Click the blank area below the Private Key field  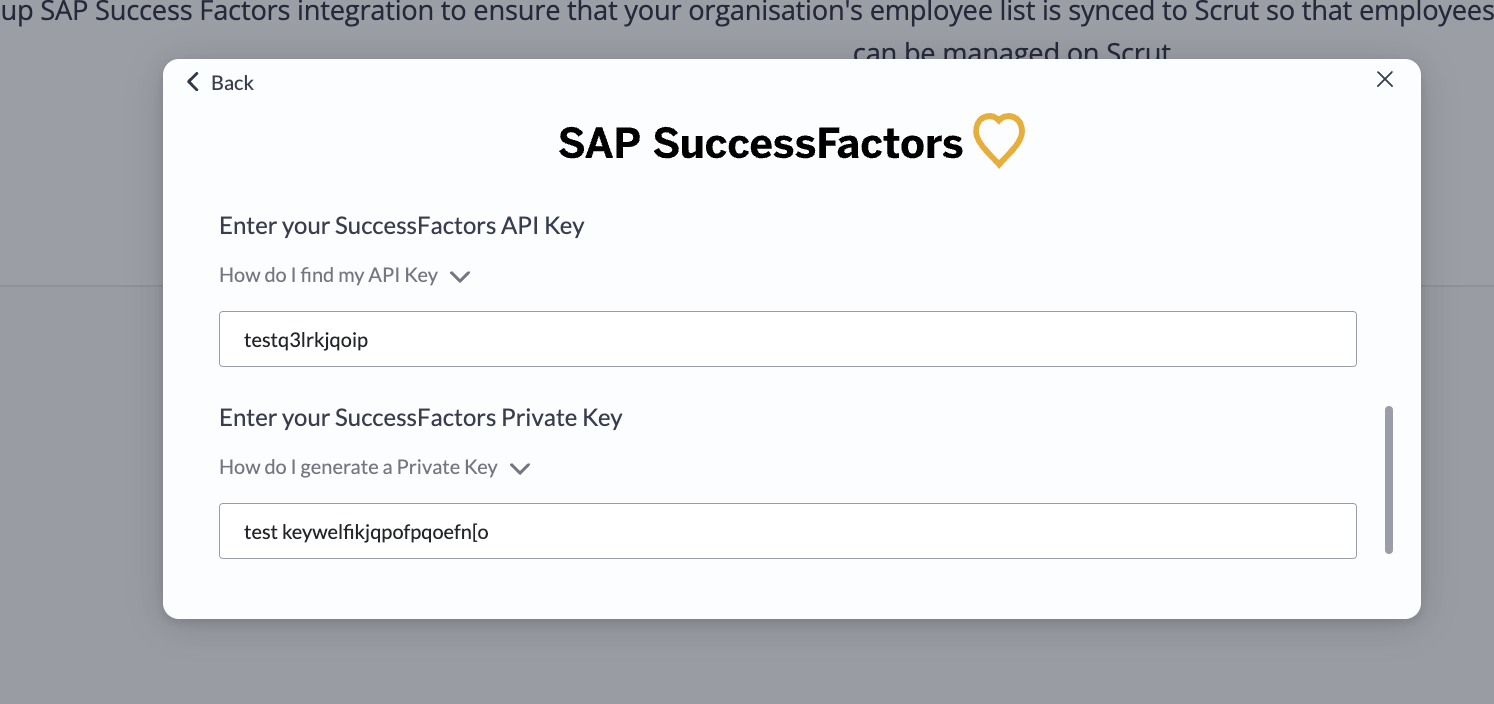pyautogui.click(x=788, y=588)
